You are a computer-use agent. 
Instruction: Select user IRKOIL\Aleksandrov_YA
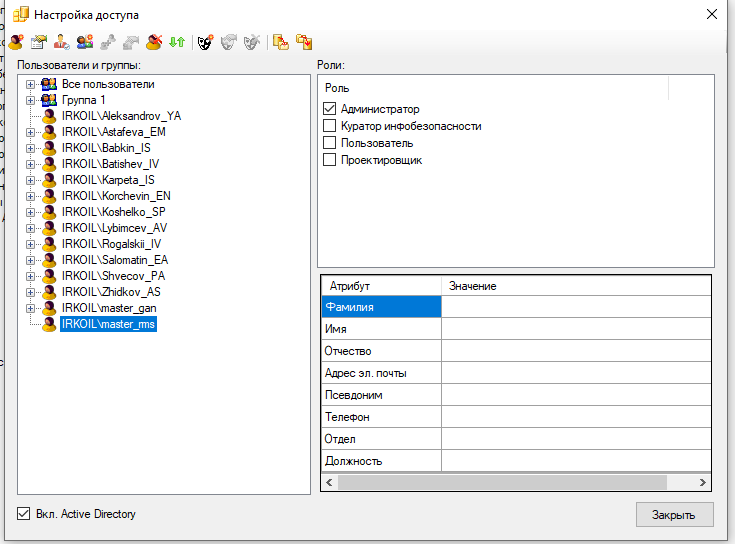[121, 116]
